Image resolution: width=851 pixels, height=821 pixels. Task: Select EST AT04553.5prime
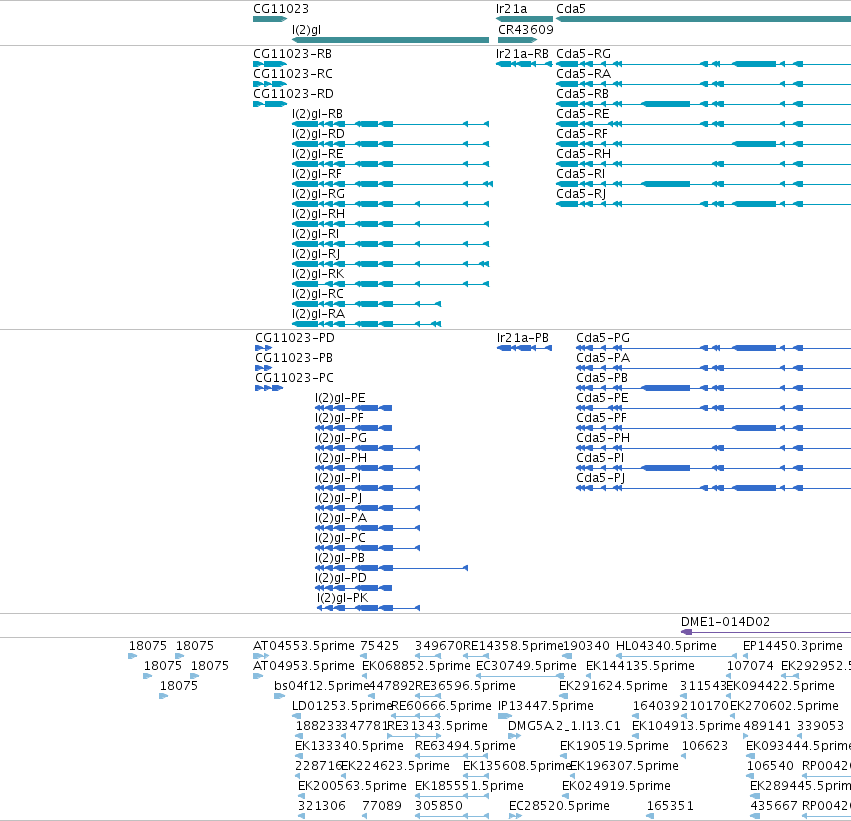pos(303,646)
